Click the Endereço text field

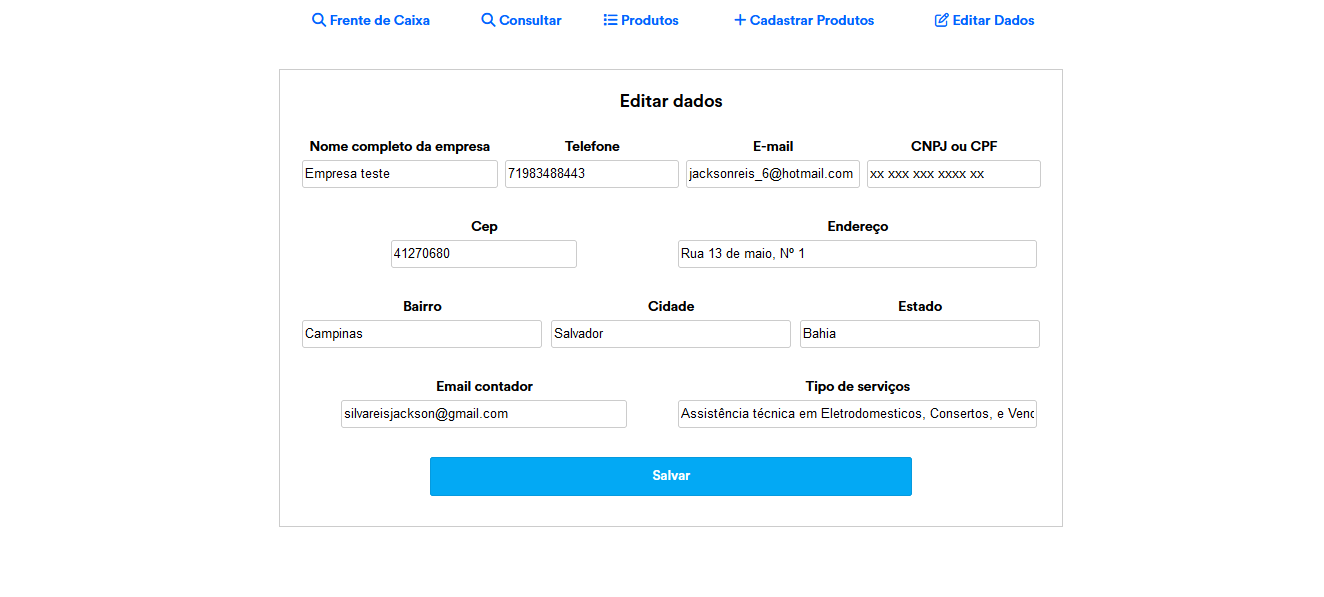click(x=857, y=254)
